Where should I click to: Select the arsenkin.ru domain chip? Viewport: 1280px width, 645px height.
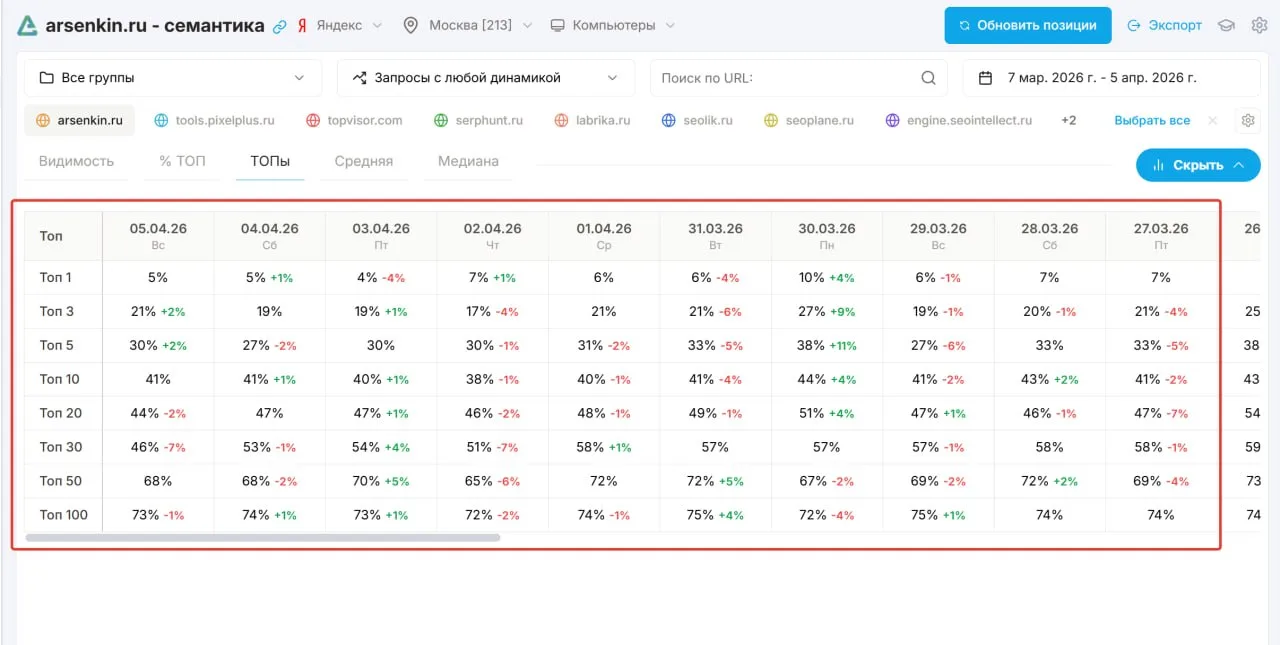coord(79,120)
